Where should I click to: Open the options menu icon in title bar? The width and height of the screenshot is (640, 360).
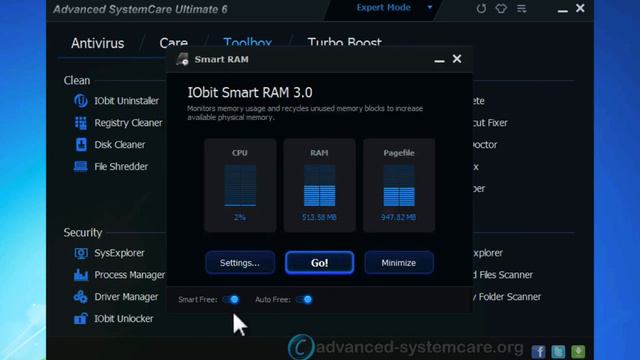click(522, 9)
